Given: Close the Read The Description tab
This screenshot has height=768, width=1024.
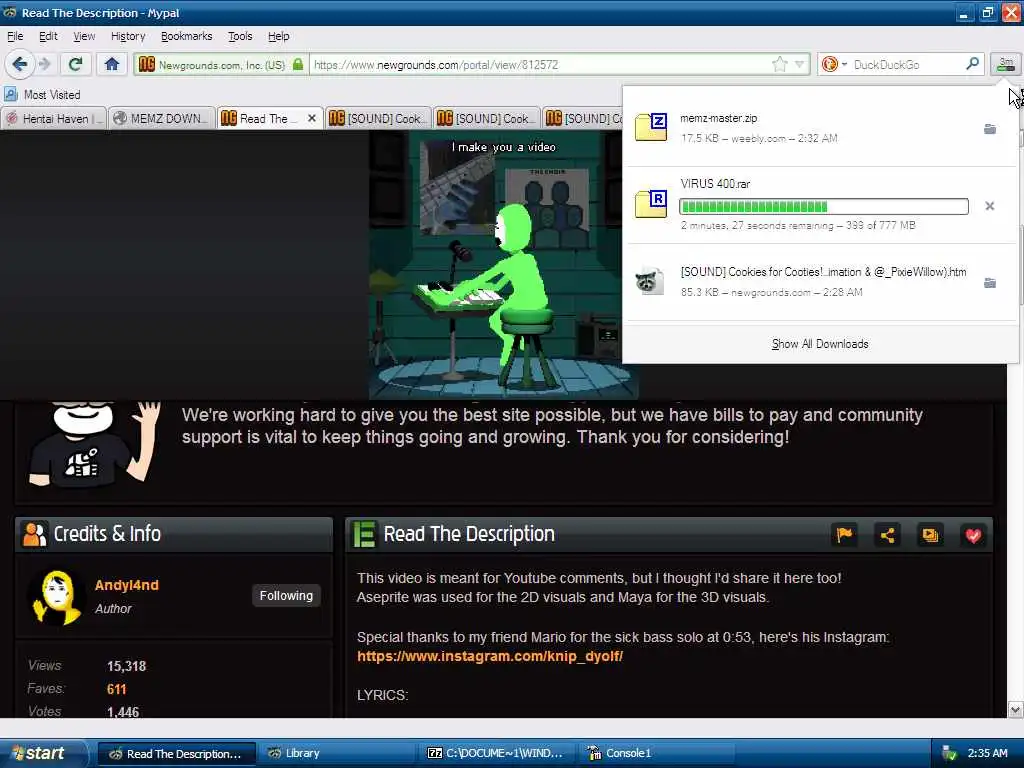Looking at the screenshot, I should [312, 118].
